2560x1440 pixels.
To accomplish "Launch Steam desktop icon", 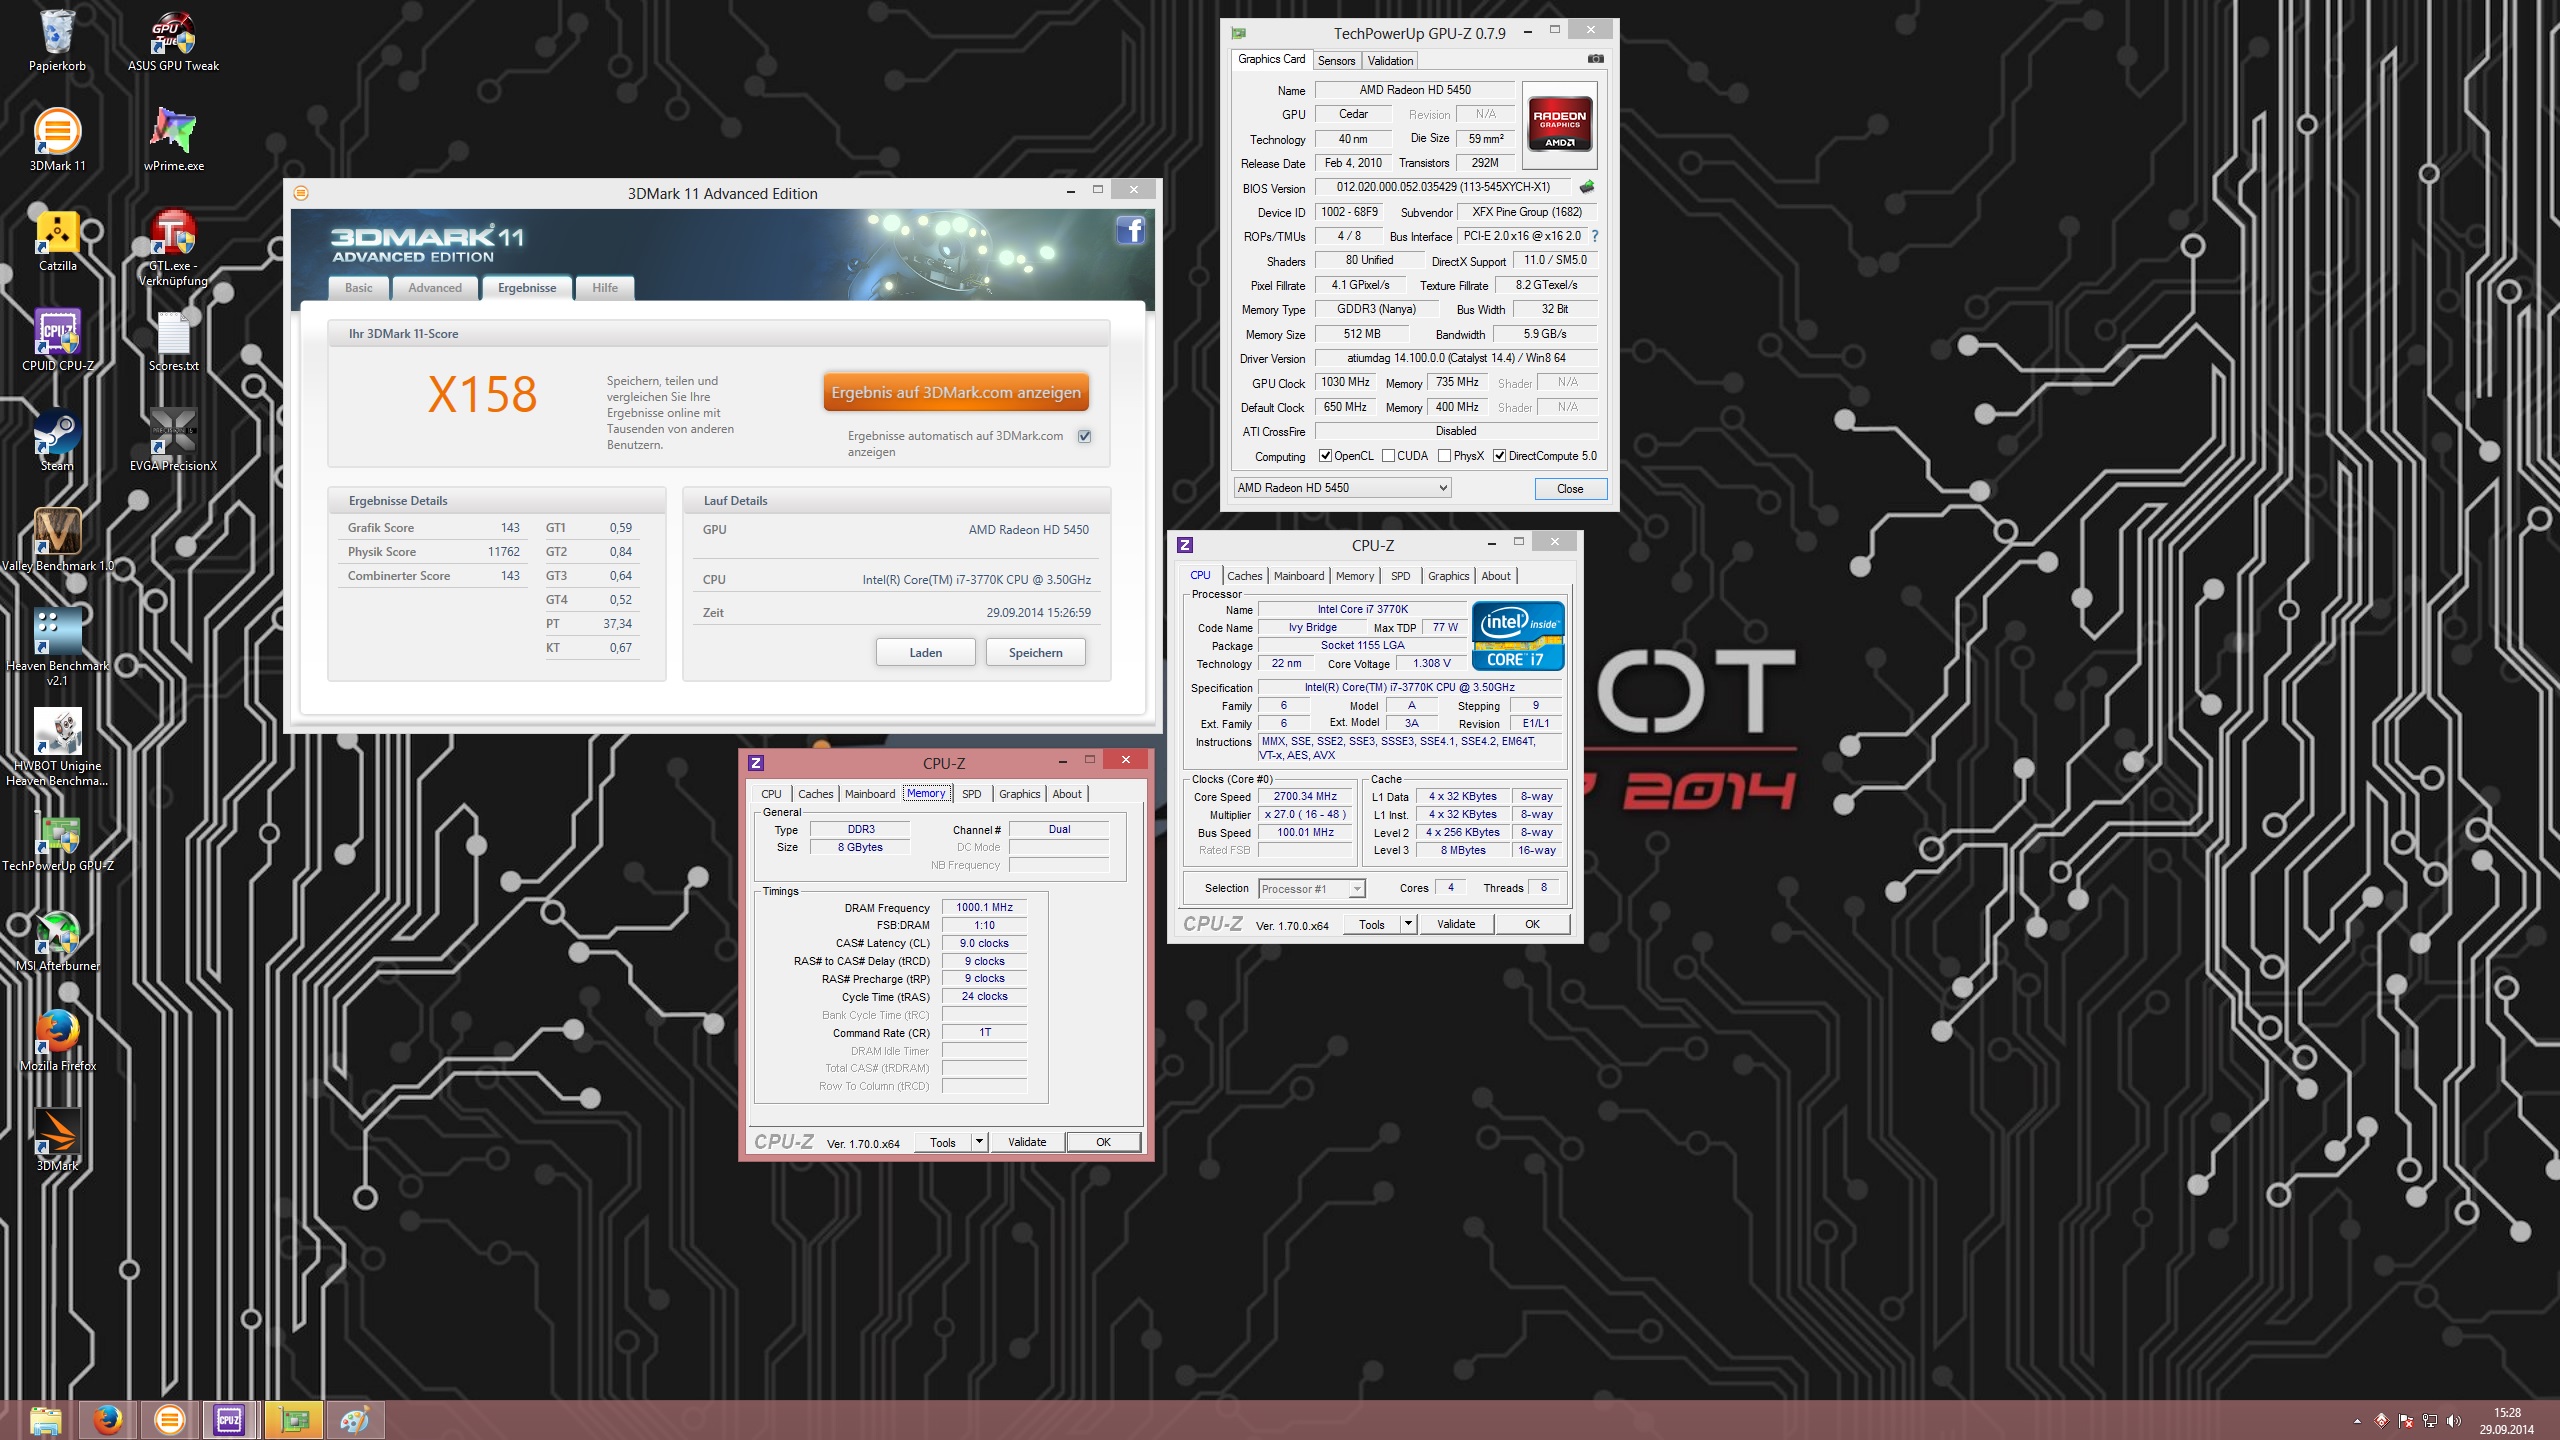I will 57,440.
